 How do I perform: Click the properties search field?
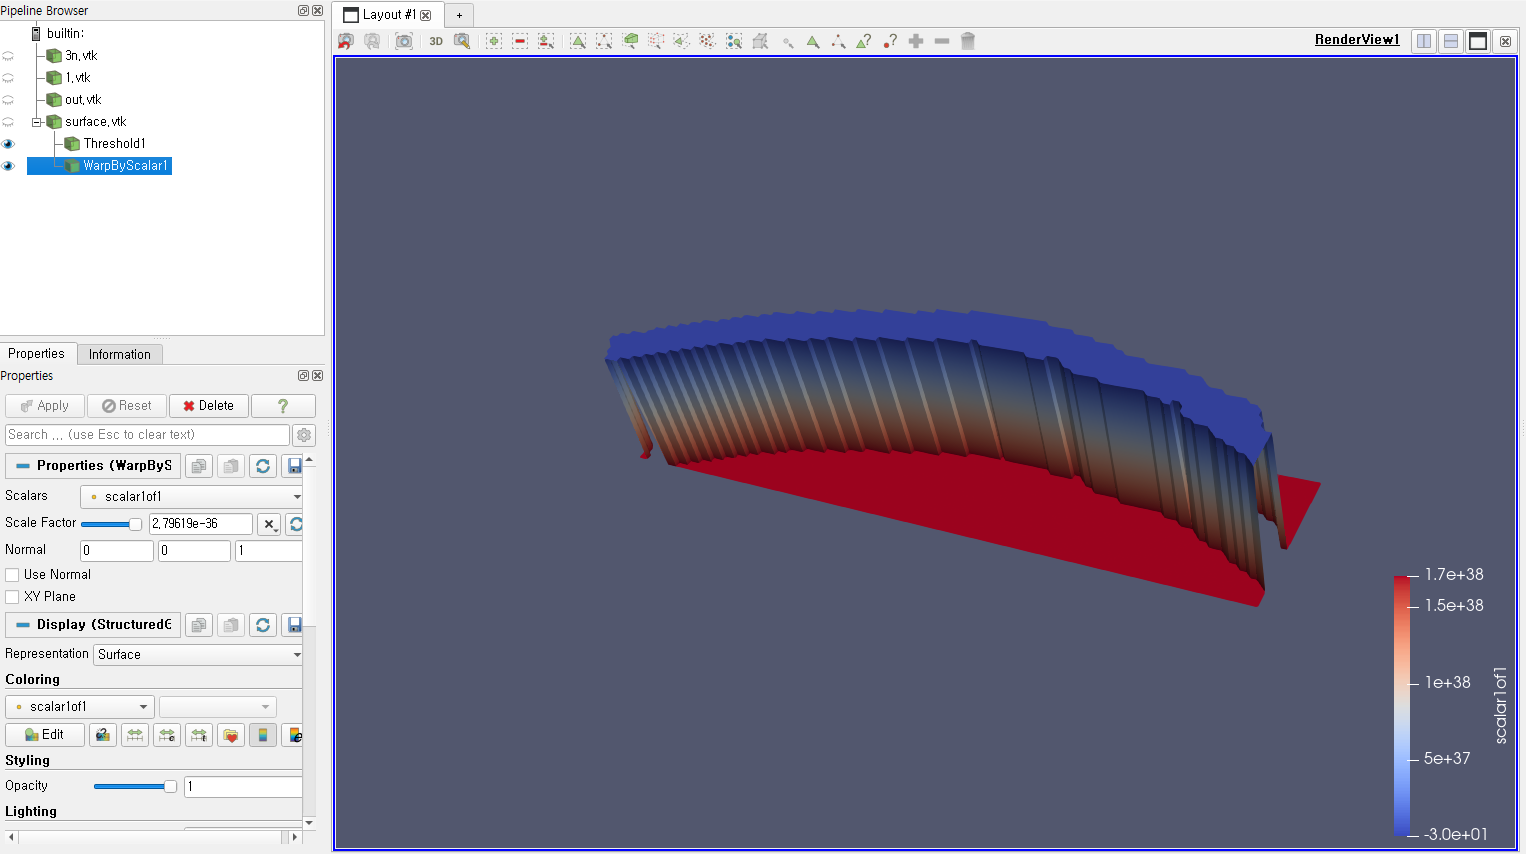point(147,435)
